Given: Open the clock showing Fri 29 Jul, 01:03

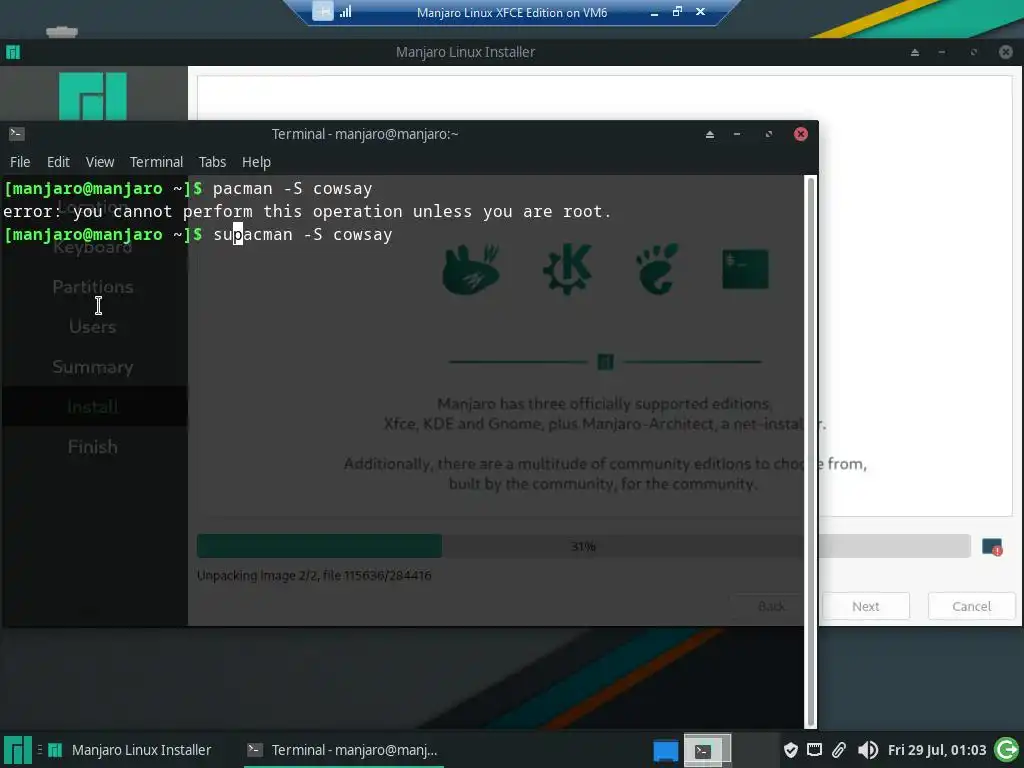Looking at the screenshot, I should (936, 750).
